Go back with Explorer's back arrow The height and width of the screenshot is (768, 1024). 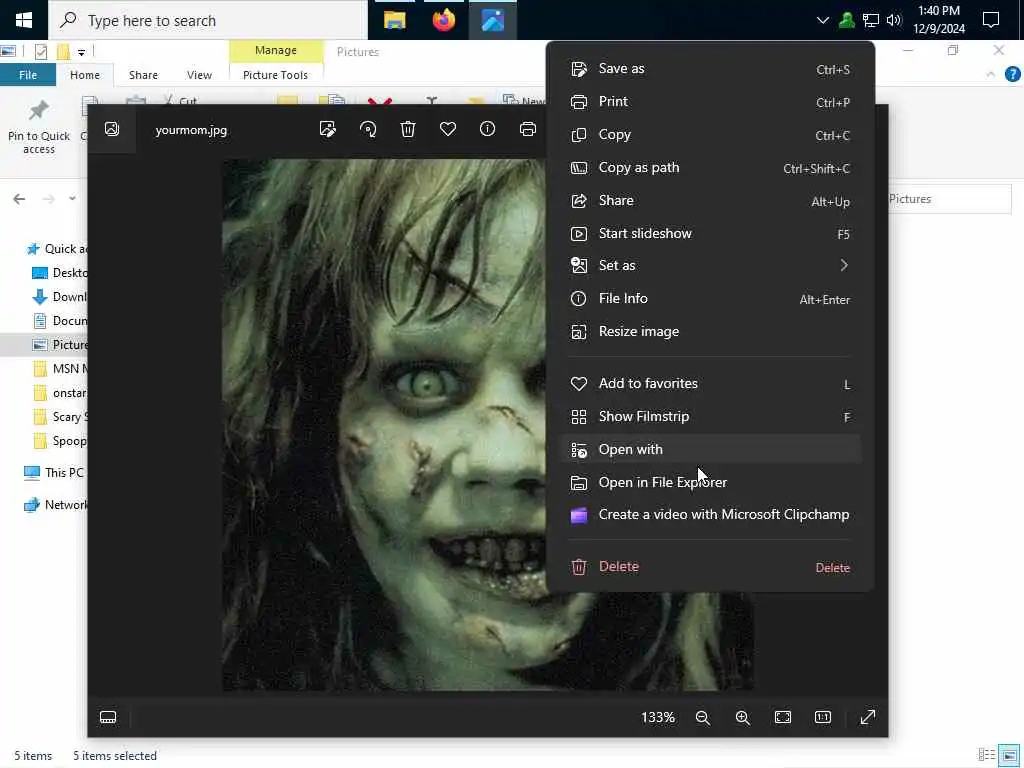pyautogui.click(x=19, y=199)
